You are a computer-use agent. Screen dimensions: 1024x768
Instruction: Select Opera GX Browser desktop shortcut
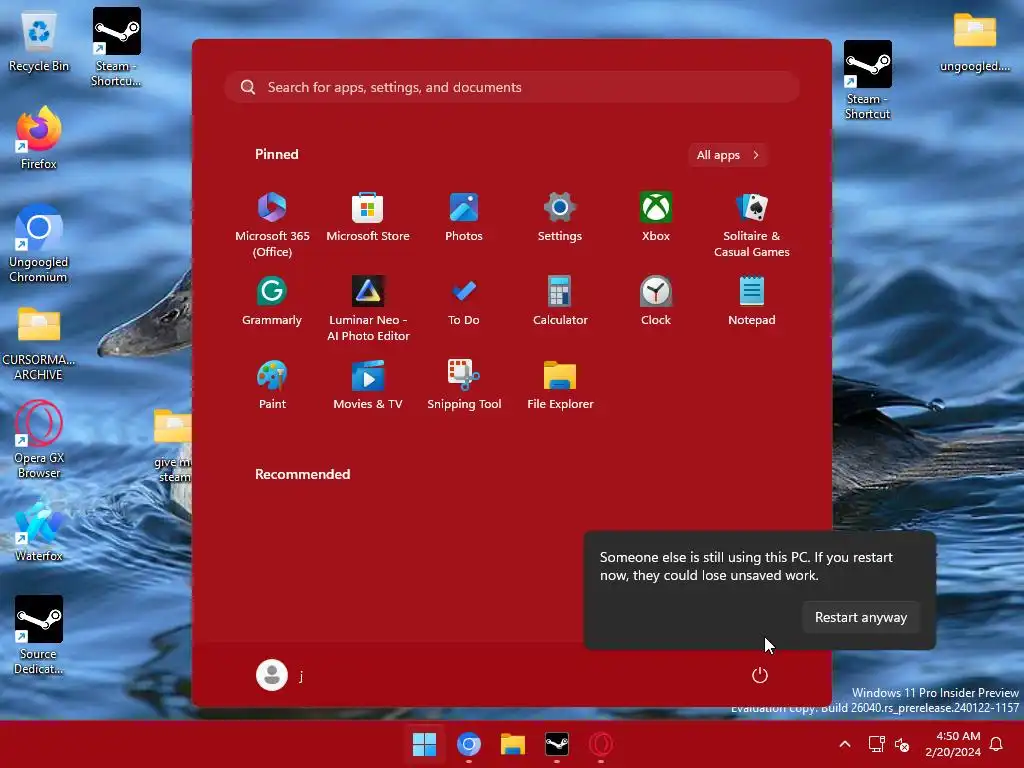click(39, 440)
